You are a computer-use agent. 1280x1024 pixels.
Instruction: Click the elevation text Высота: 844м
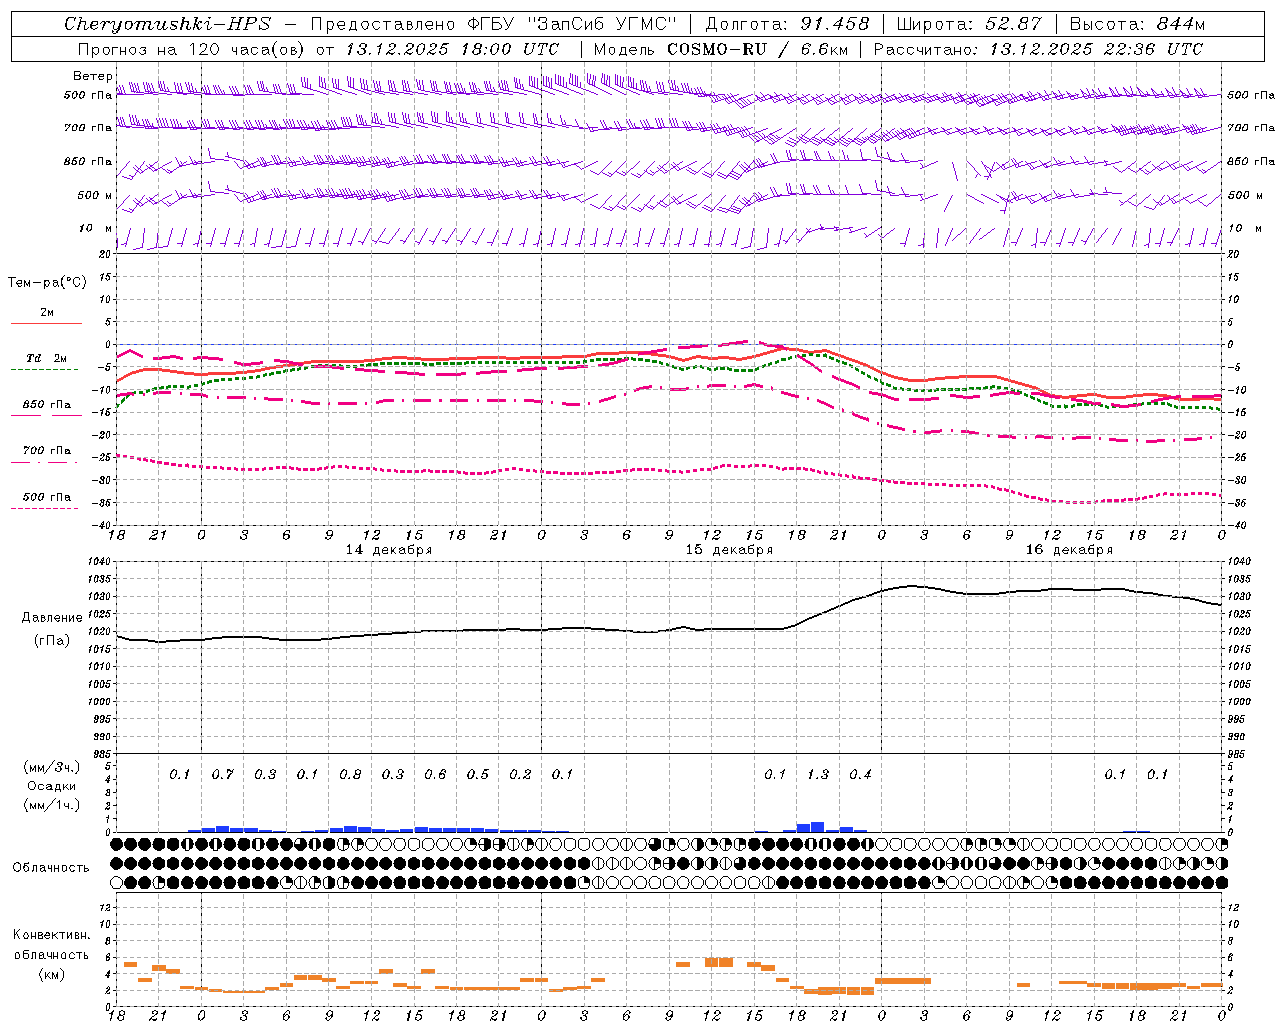click(1137, 24)
